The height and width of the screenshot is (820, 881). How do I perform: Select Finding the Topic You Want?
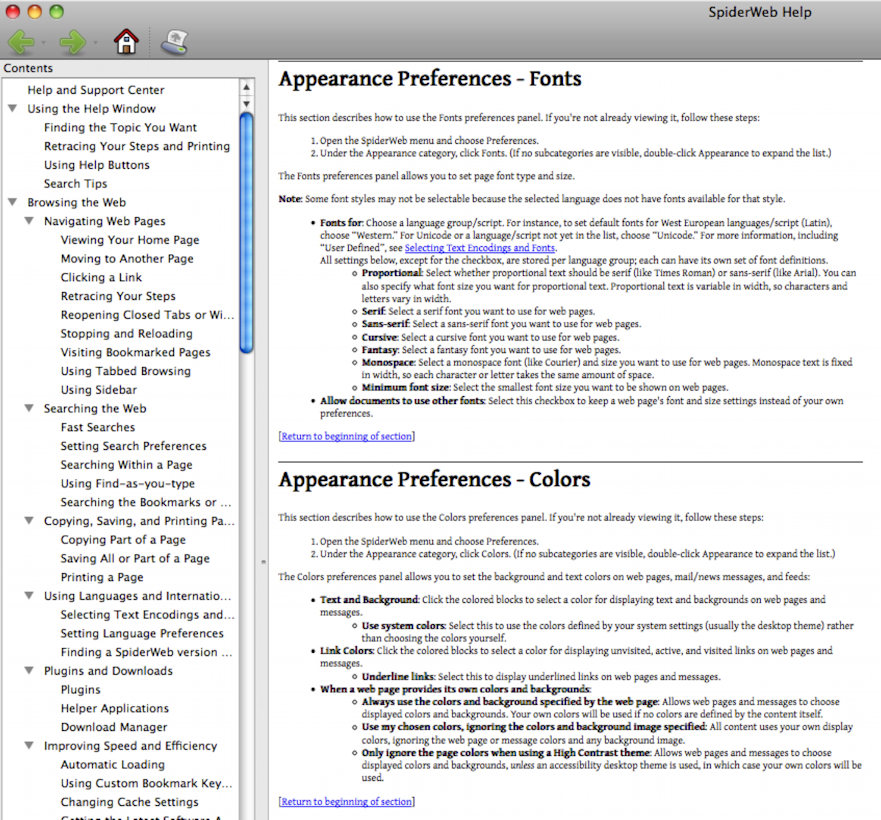120,128
